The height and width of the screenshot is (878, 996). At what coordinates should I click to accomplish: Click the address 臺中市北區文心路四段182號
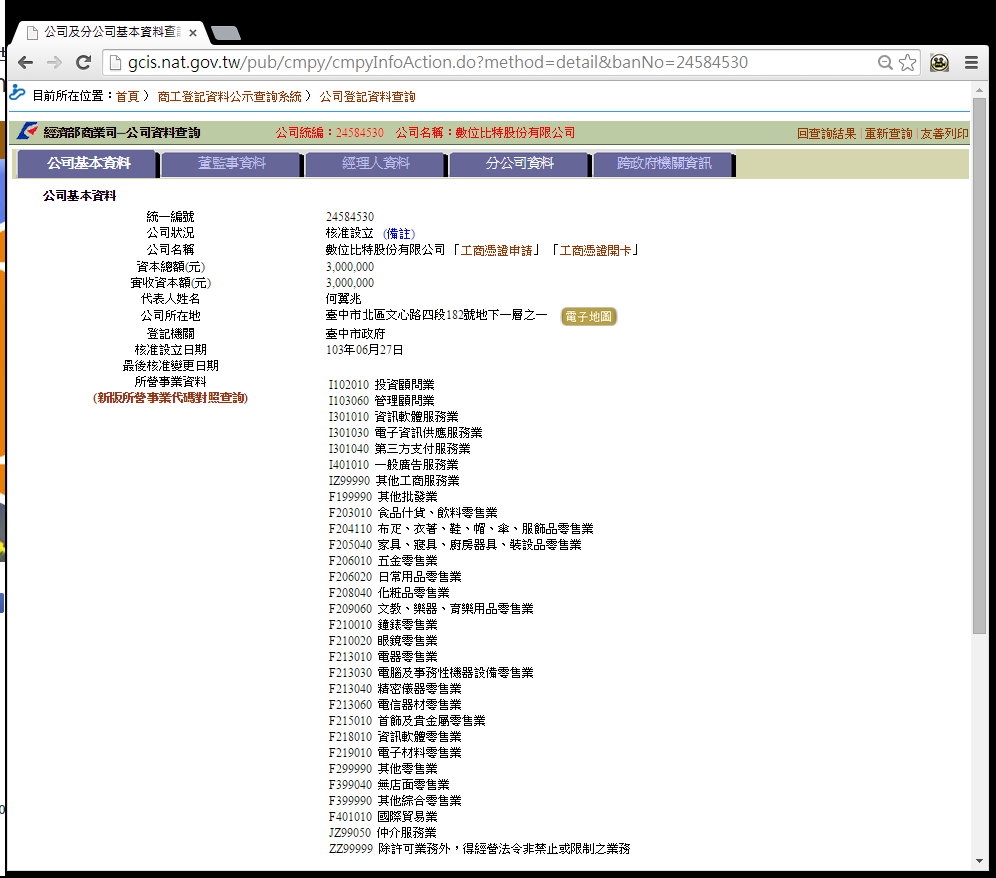tap(436, 315)
